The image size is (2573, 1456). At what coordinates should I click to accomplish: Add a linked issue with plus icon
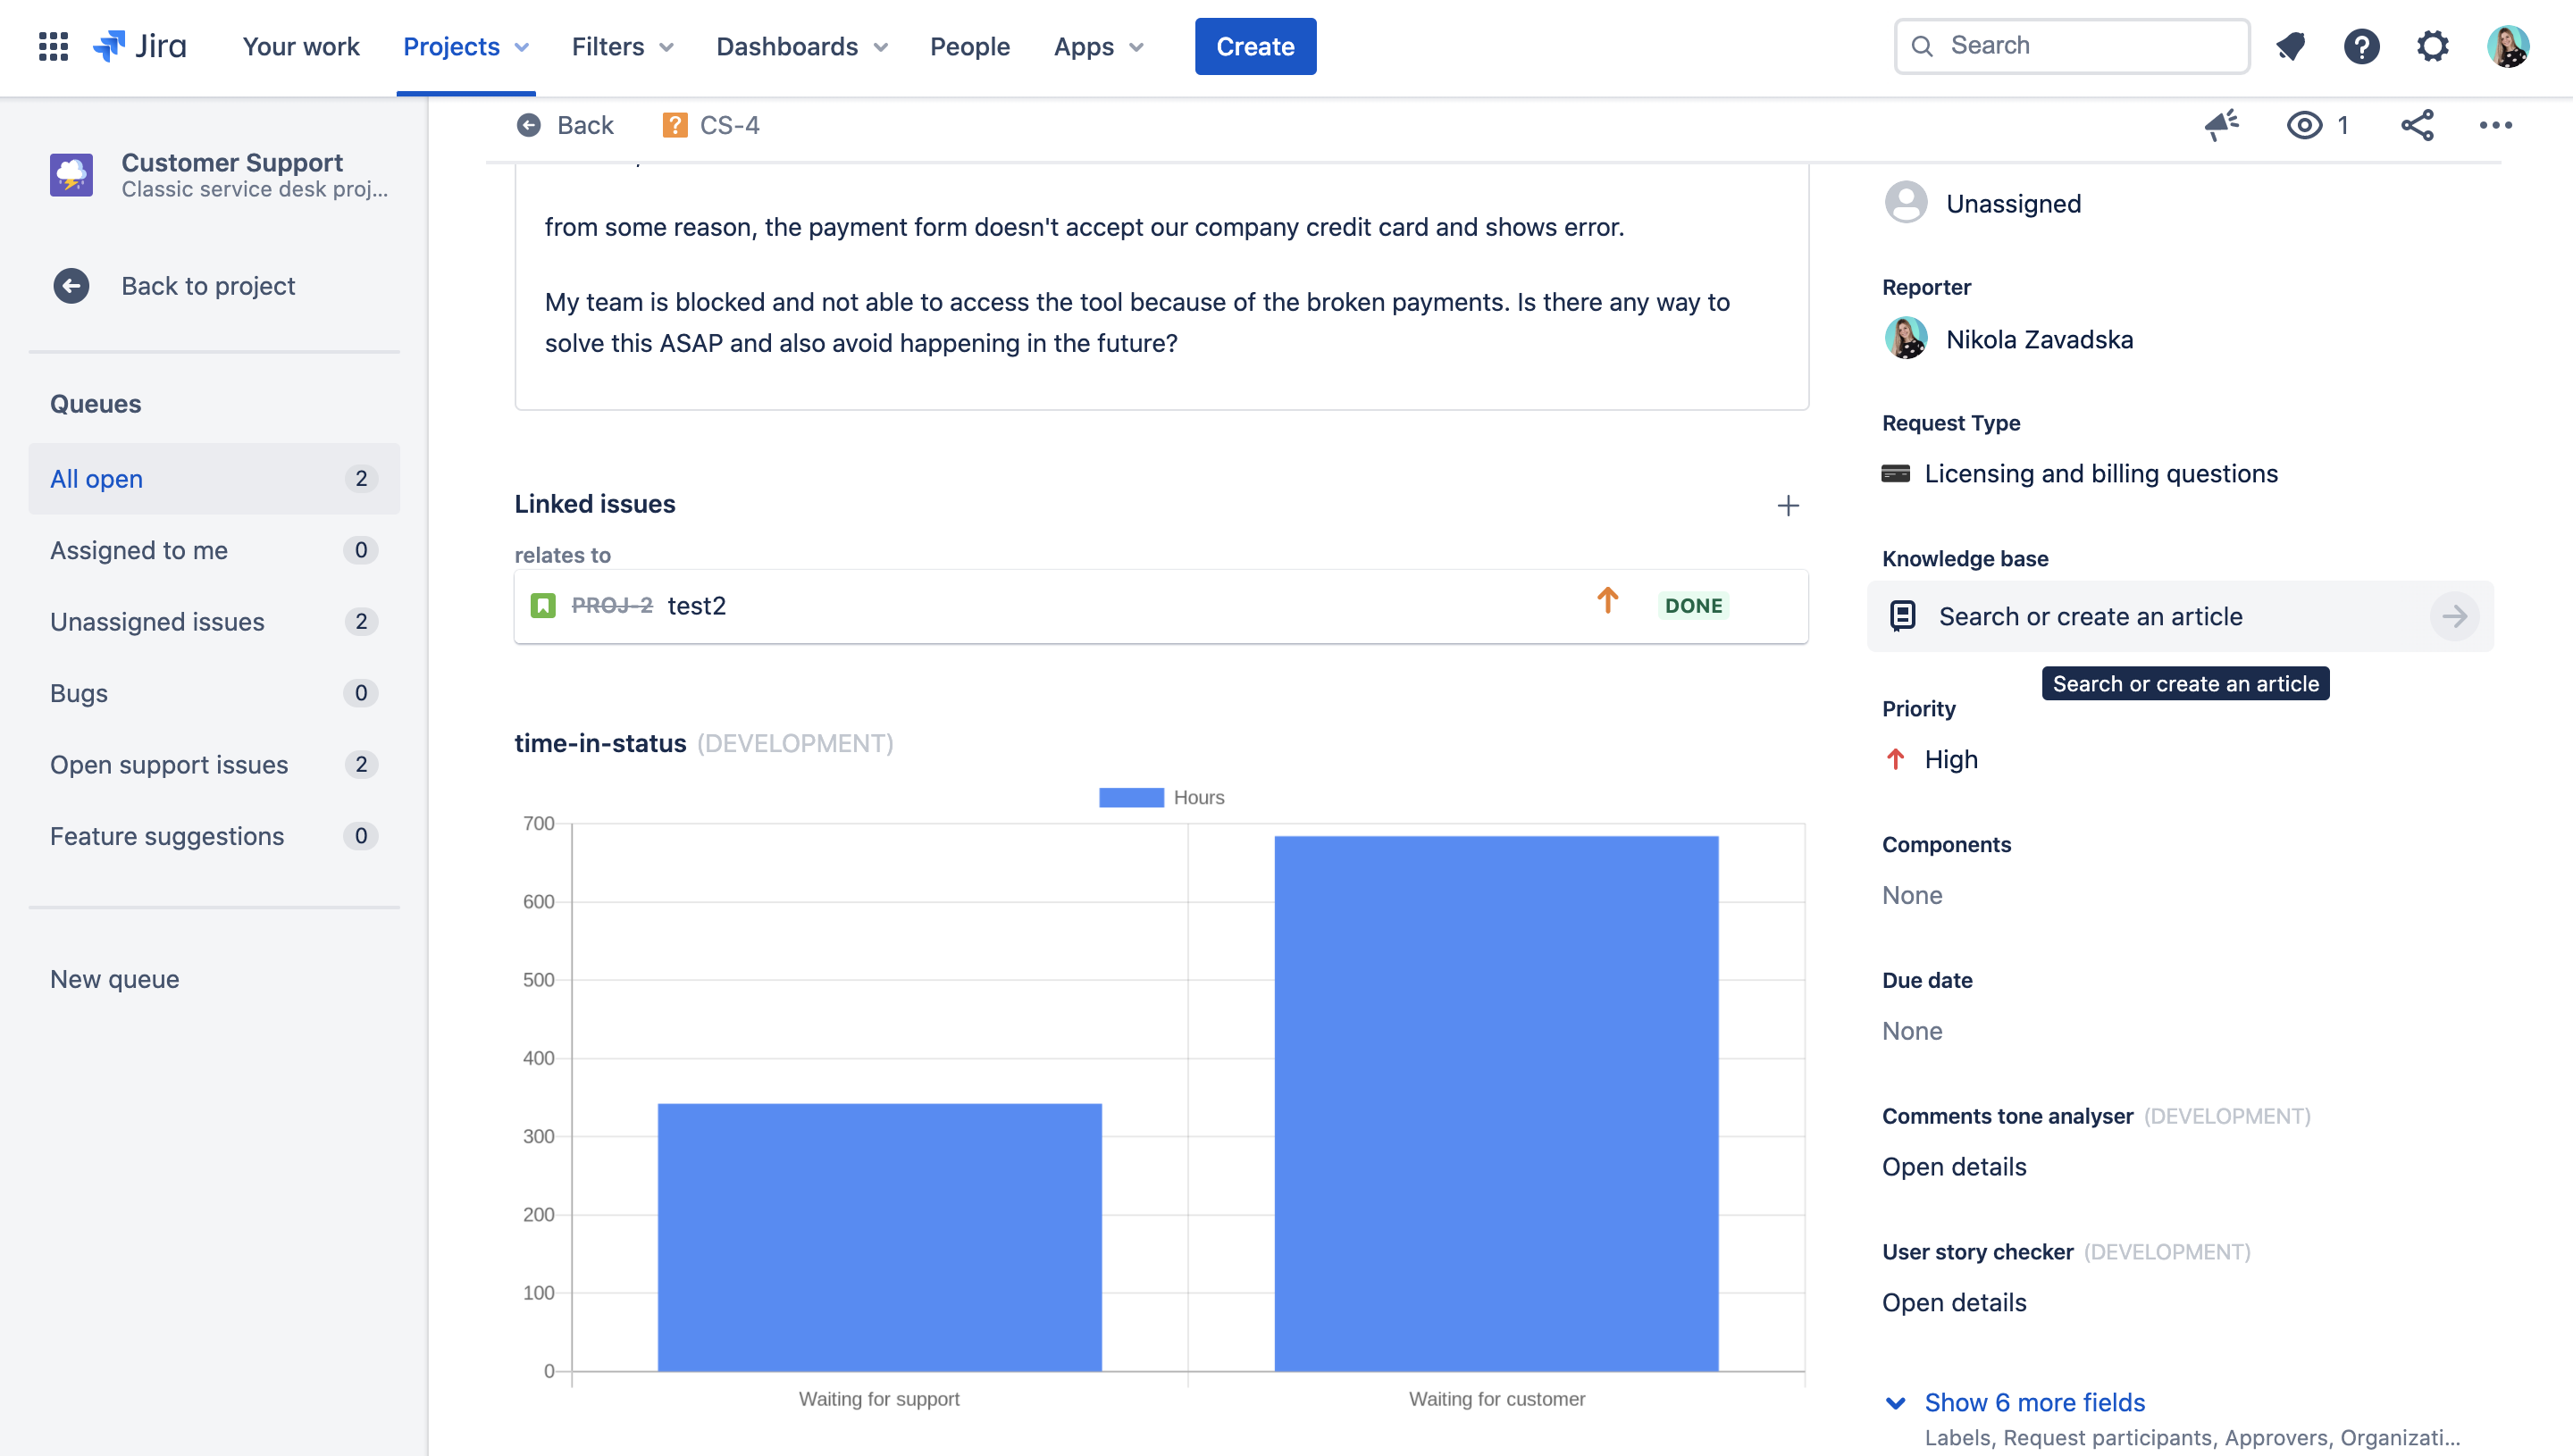1788,506
